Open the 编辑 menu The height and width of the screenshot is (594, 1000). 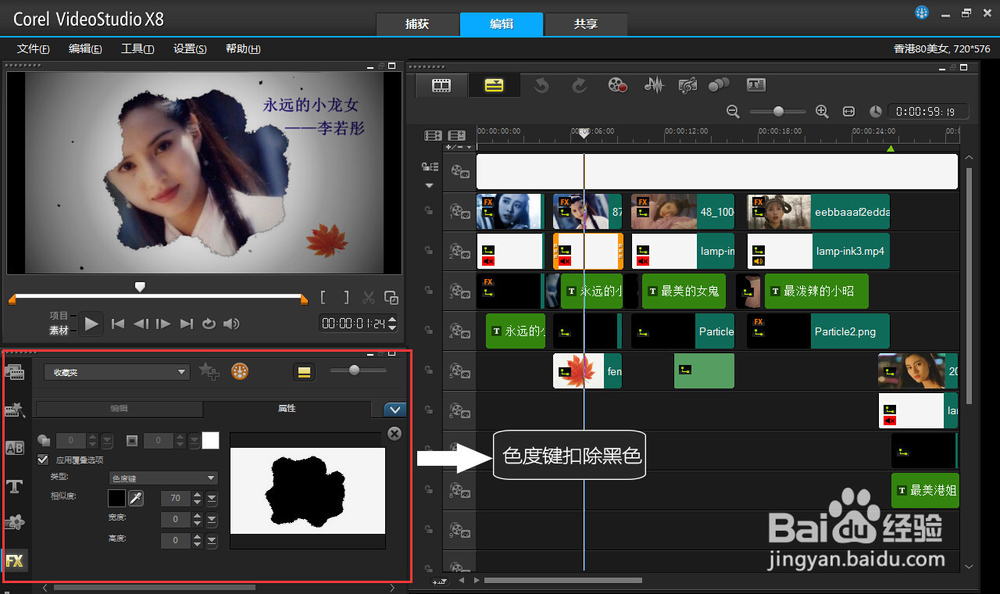85,49
